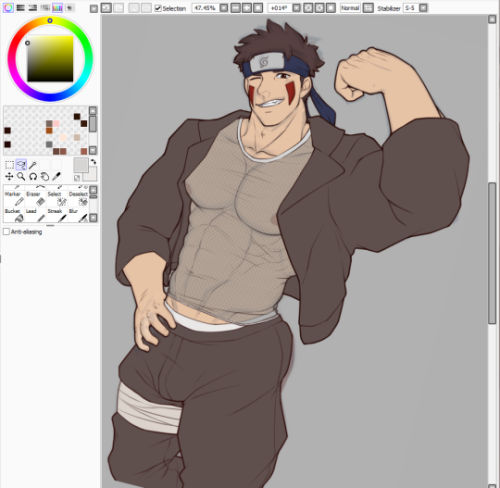Image resolution: width=500 pixels, height=488 pixels.
Task: Click the yellow hue marker on the color wheel
Action: (50, 21)
